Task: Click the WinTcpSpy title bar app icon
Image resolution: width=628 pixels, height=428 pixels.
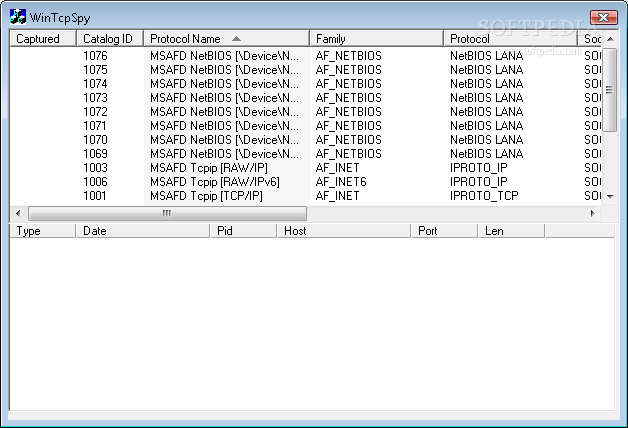Action: (x=18, y=17)
